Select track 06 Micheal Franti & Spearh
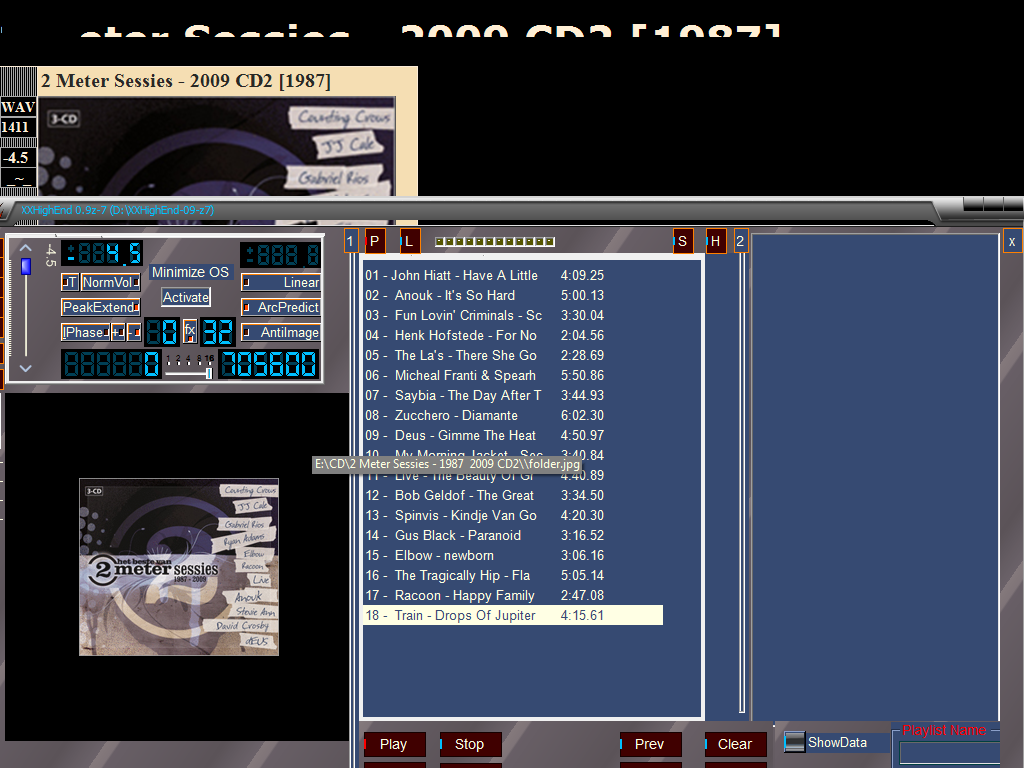 (513, 376)
